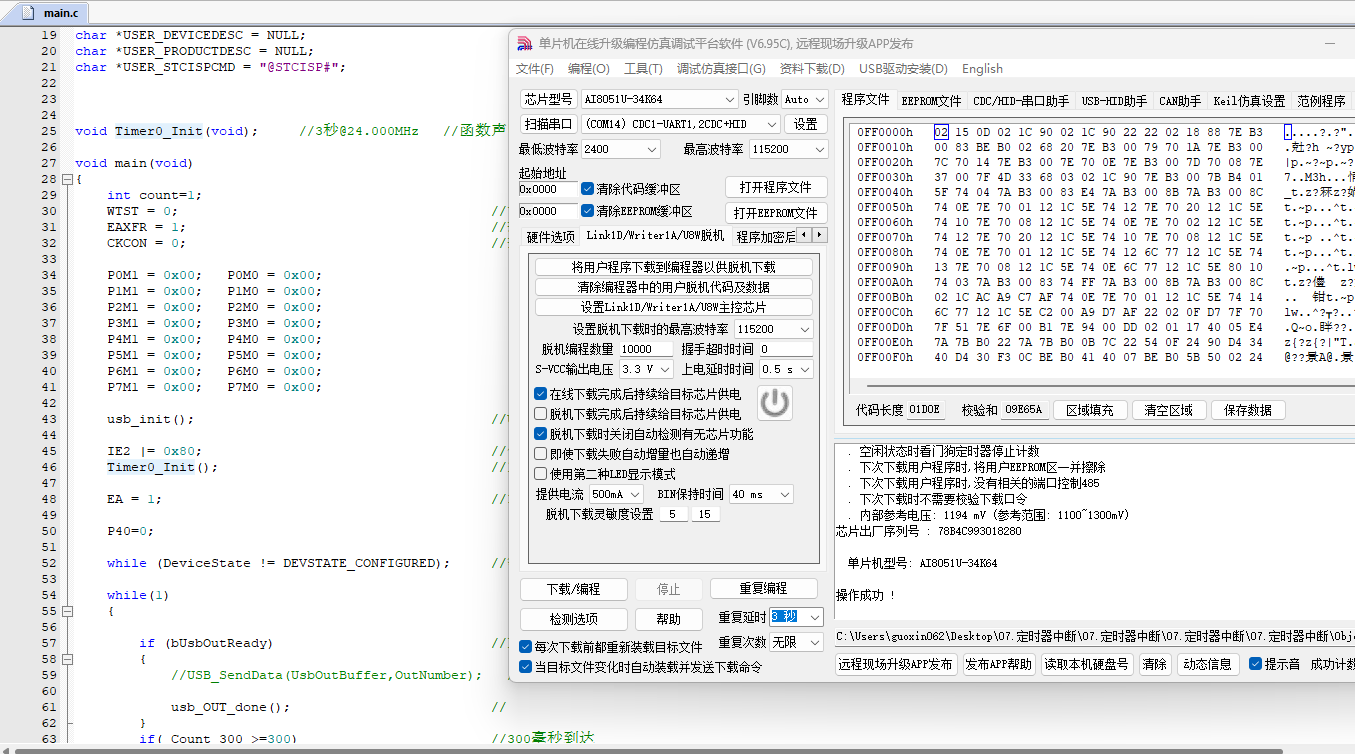Click 打开程序文件 button
Viewport: 1355px width, 754px height.
pos(775,187)
